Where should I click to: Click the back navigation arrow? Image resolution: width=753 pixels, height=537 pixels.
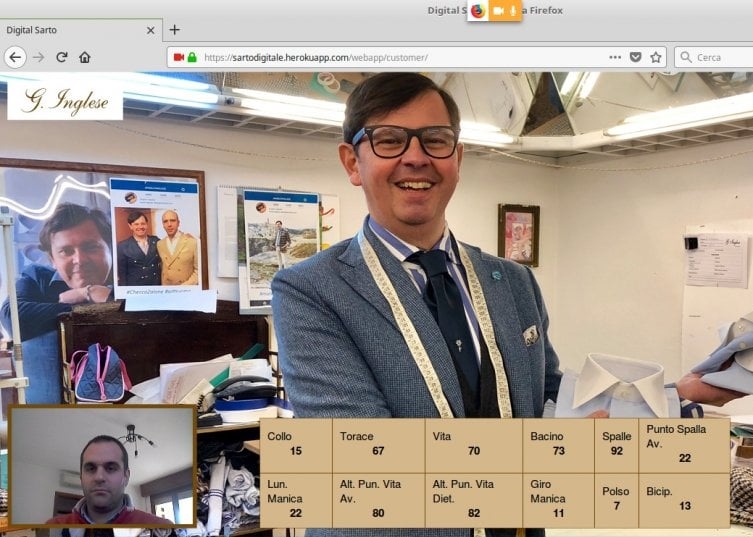point(14,57)
